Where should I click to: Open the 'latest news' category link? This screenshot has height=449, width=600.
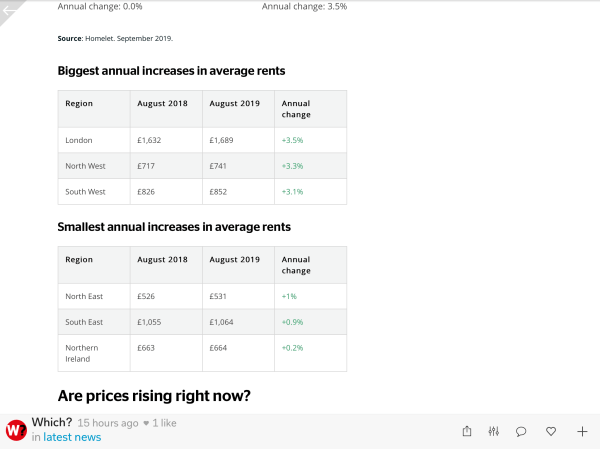coord(72,437)
